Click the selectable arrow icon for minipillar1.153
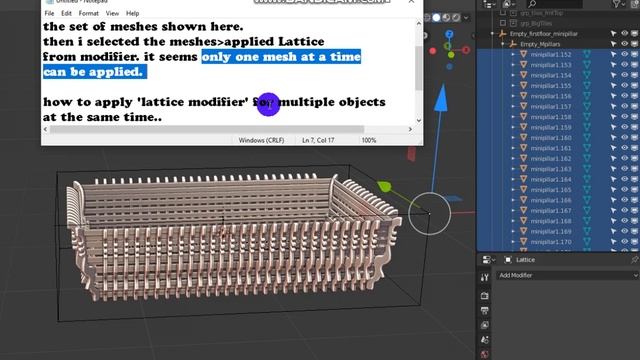Image resolution: width=640 pixels, height=360 pixels. (613, 65)
